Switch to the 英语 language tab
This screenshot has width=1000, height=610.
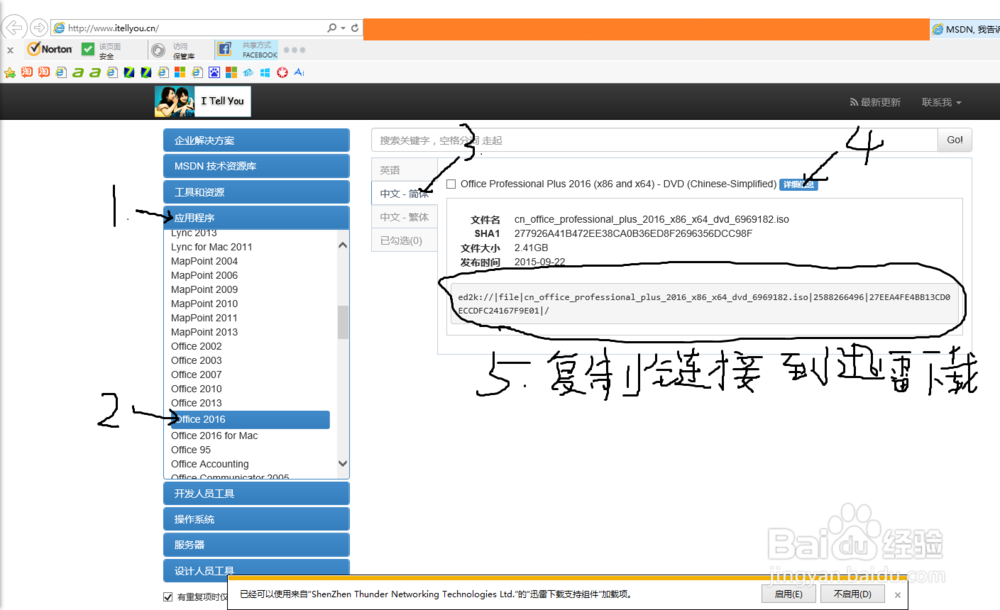pos(404,170)
